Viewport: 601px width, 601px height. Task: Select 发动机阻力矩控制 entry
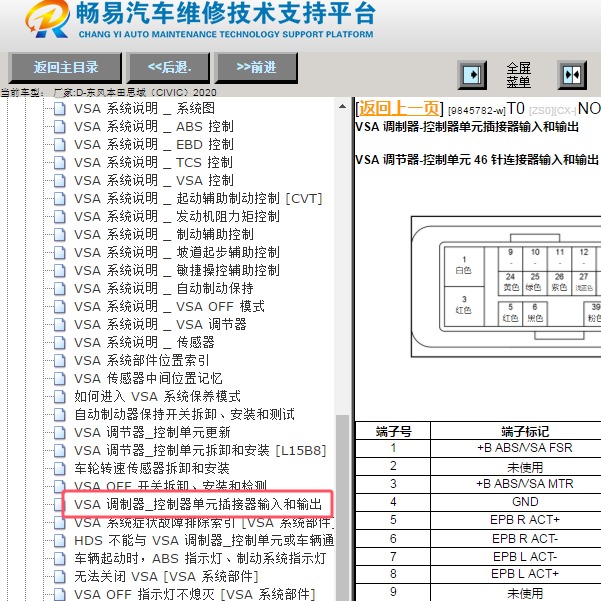[177, 217]
